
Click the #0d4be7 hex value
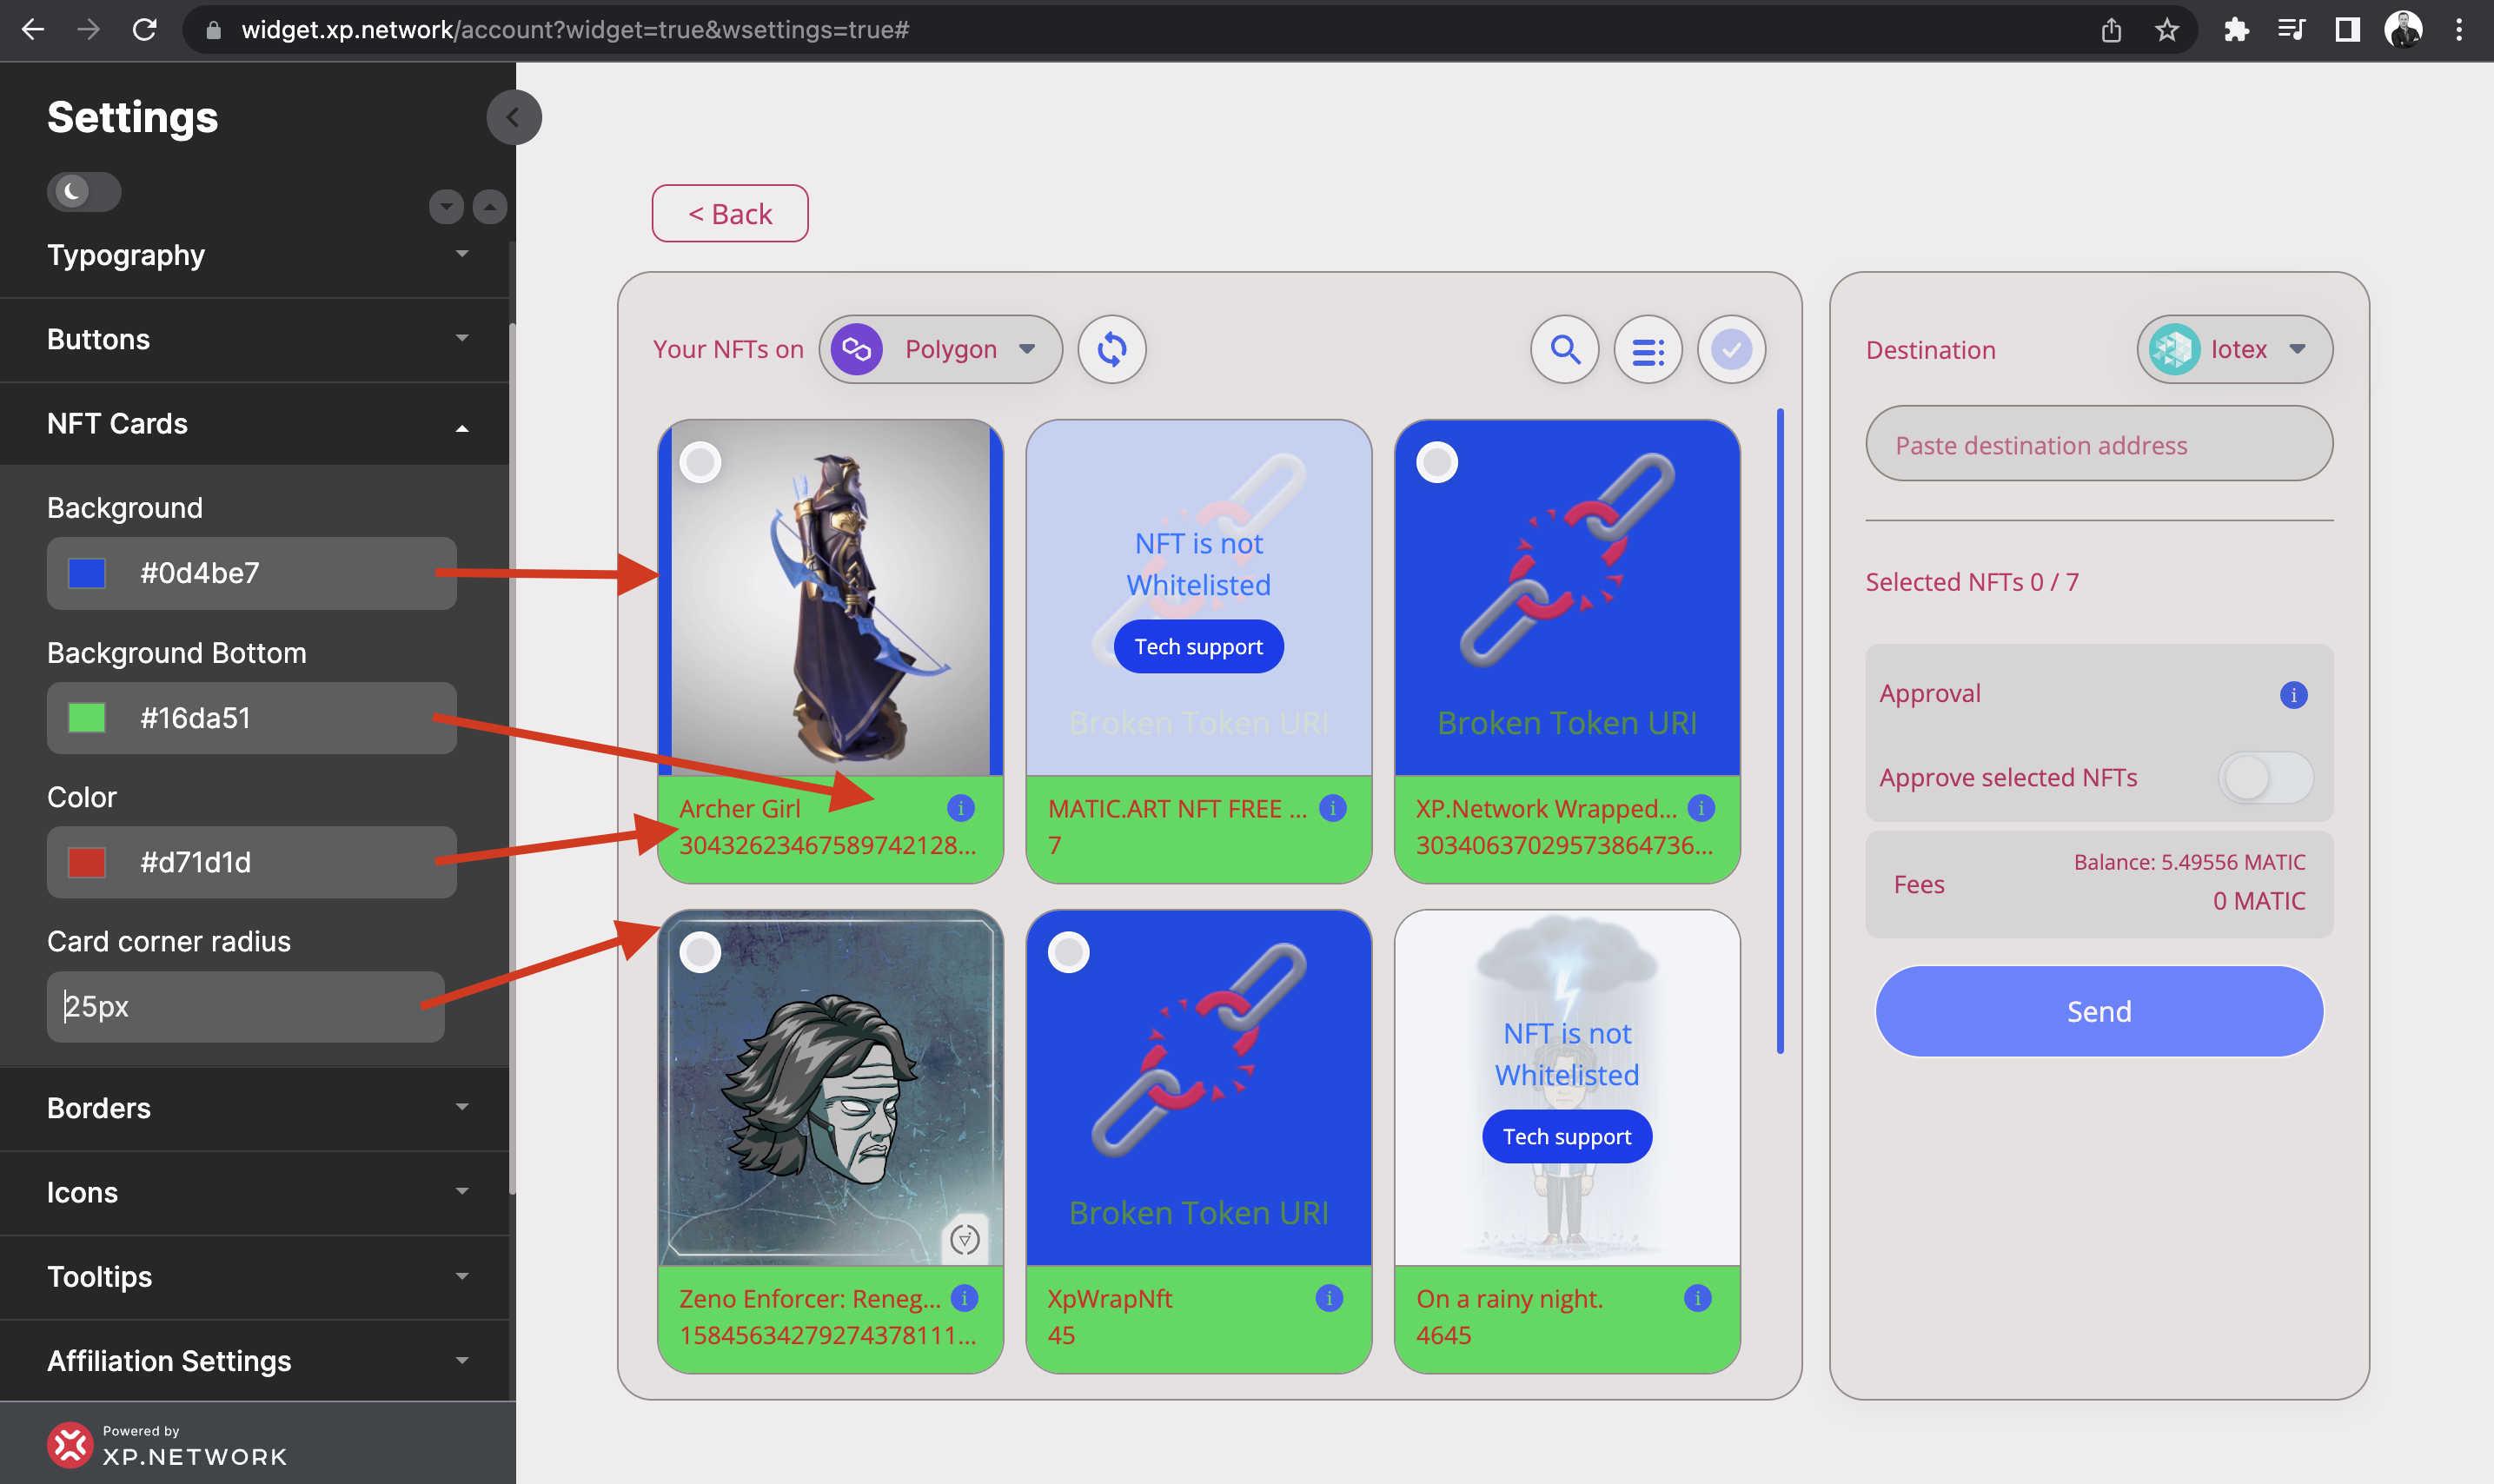[x=200, y=573]
